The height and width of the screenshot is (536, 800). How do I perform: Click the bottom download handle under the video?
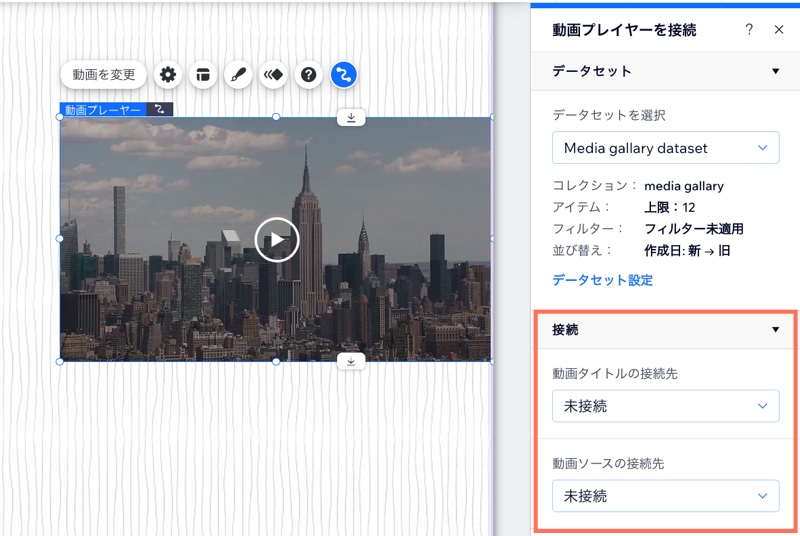tap(351, 361)
